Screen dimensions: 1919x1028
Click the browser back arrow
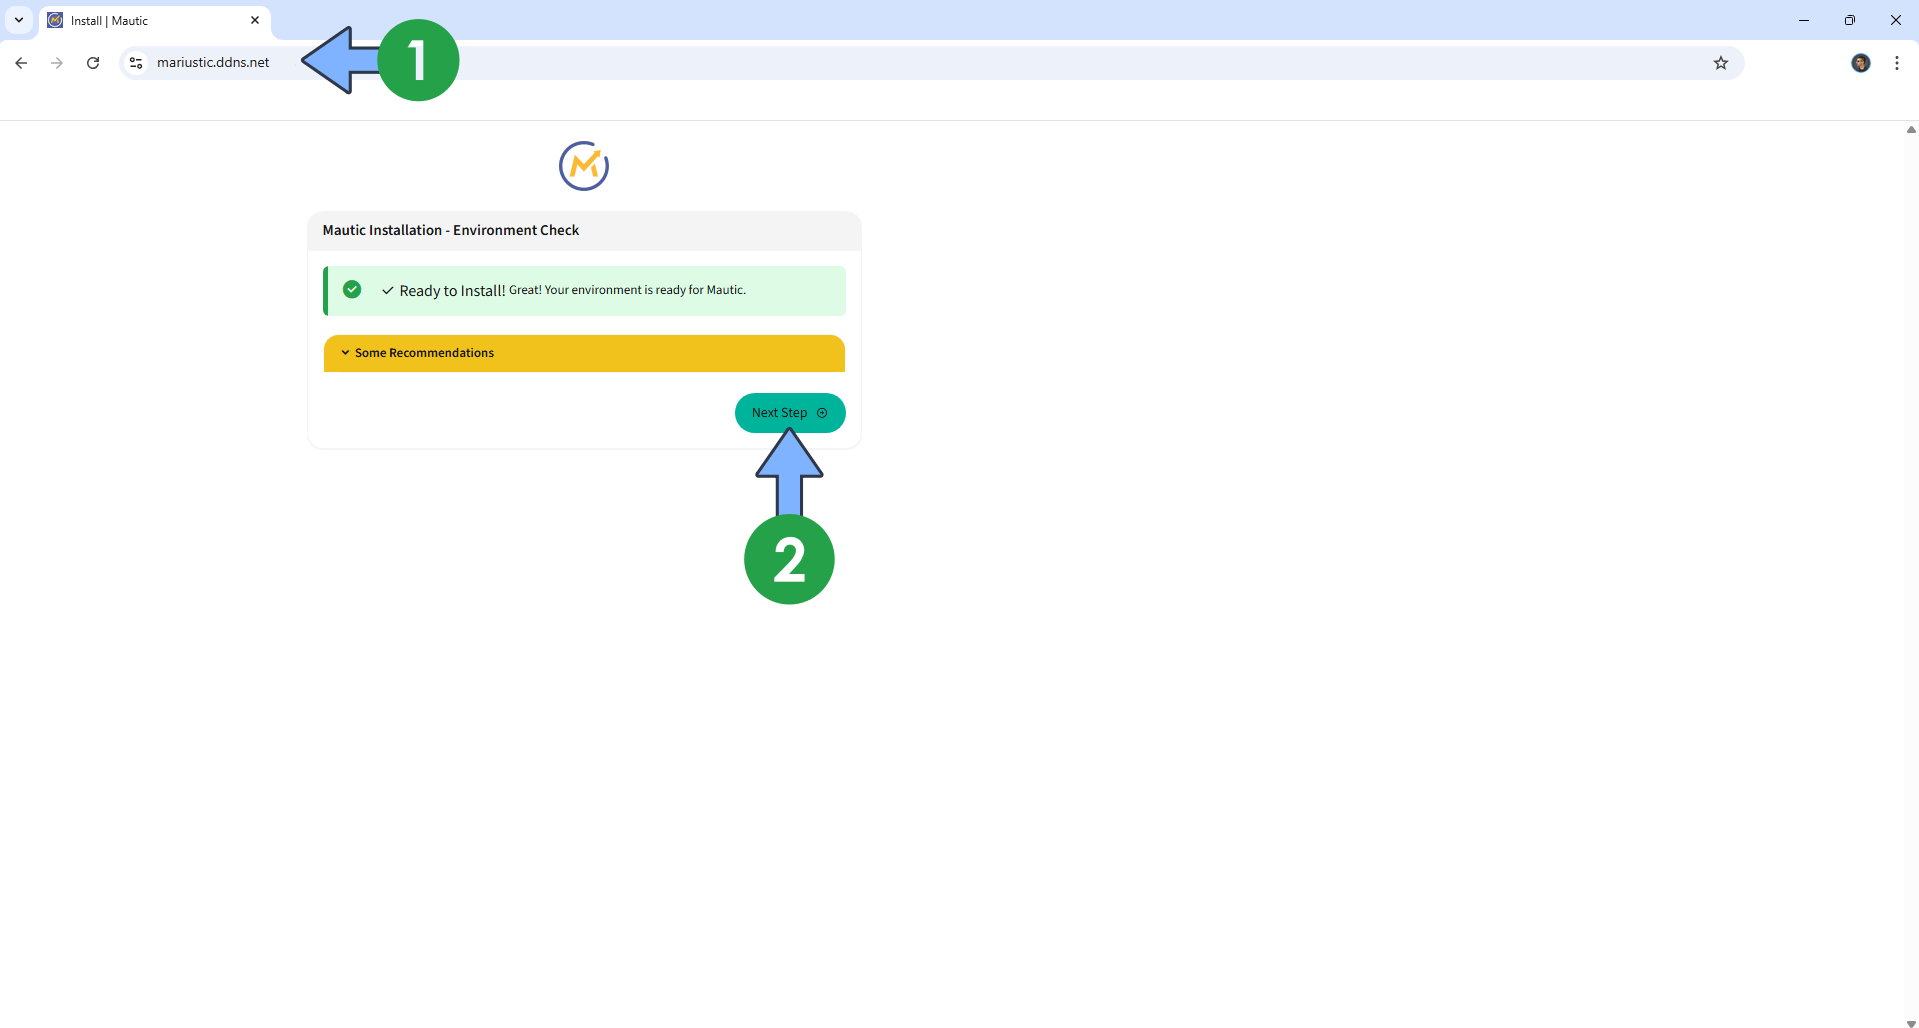point(21,63)
